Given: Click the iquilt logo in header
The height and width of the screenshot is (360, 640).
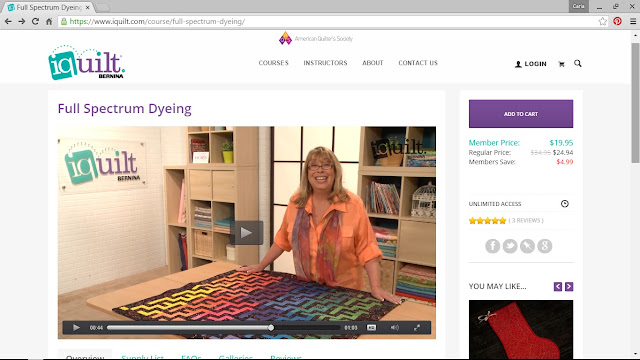Looking at the screenshot, I should pyautogui.click(x=87, y=62).
